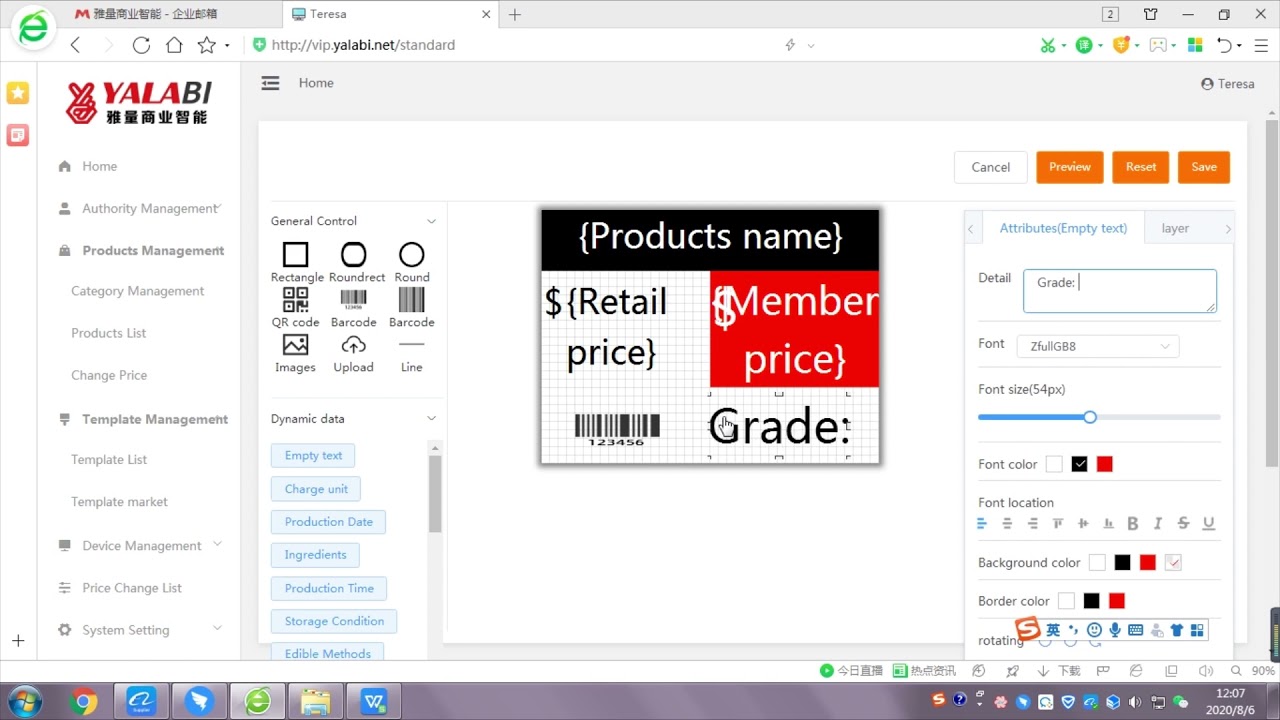Toggle underline text formatting
Screen dimensions: 1280x720
click(1208, 523)
